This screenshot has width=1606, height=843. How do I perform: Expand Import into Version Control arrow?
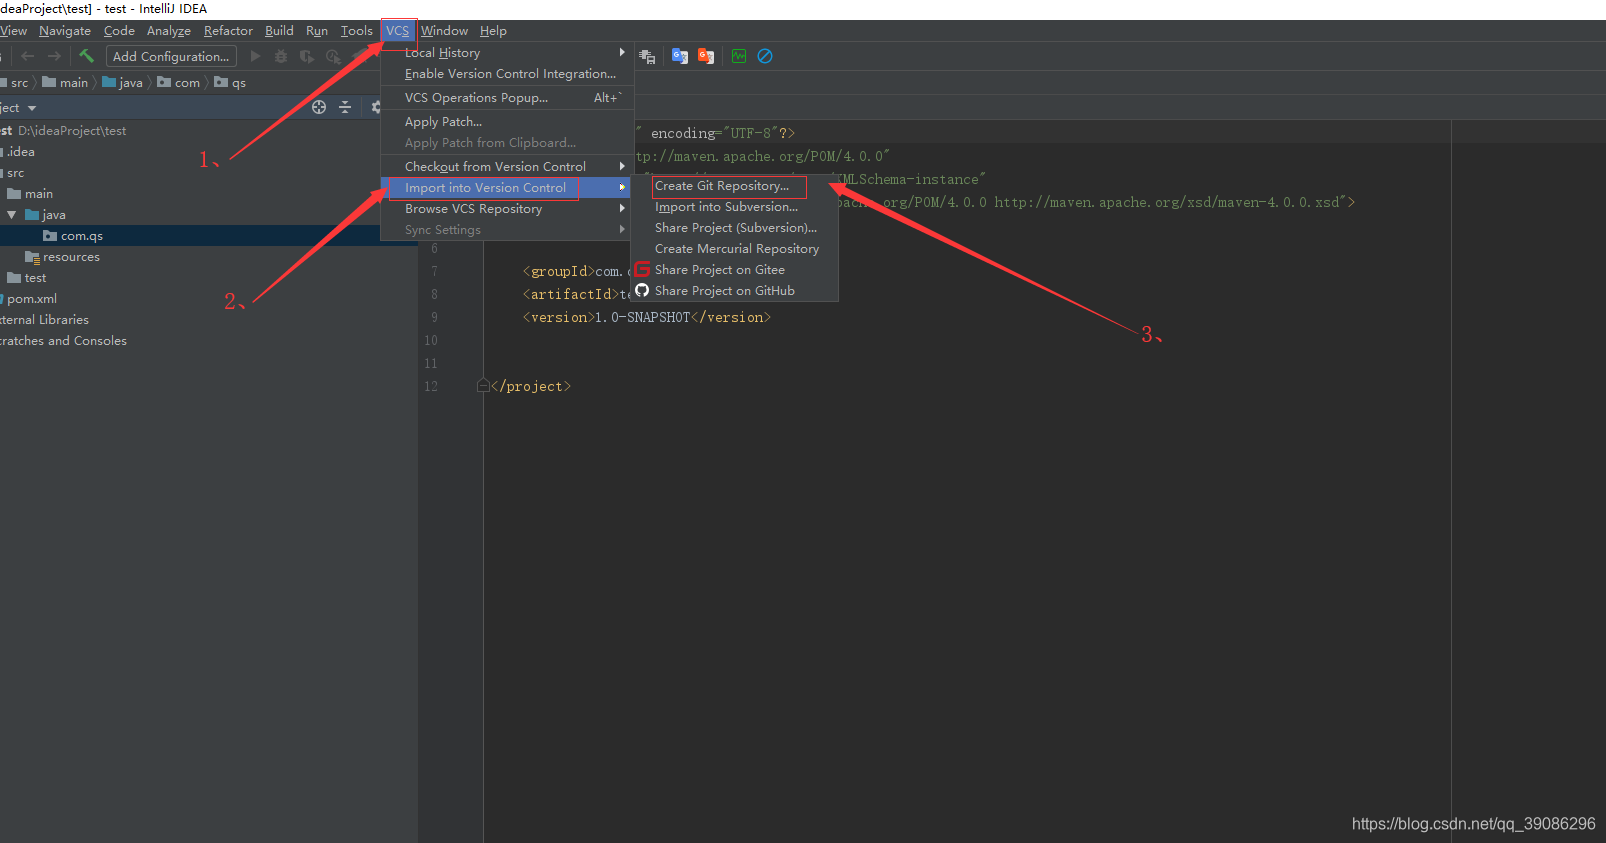click(622, 187)
